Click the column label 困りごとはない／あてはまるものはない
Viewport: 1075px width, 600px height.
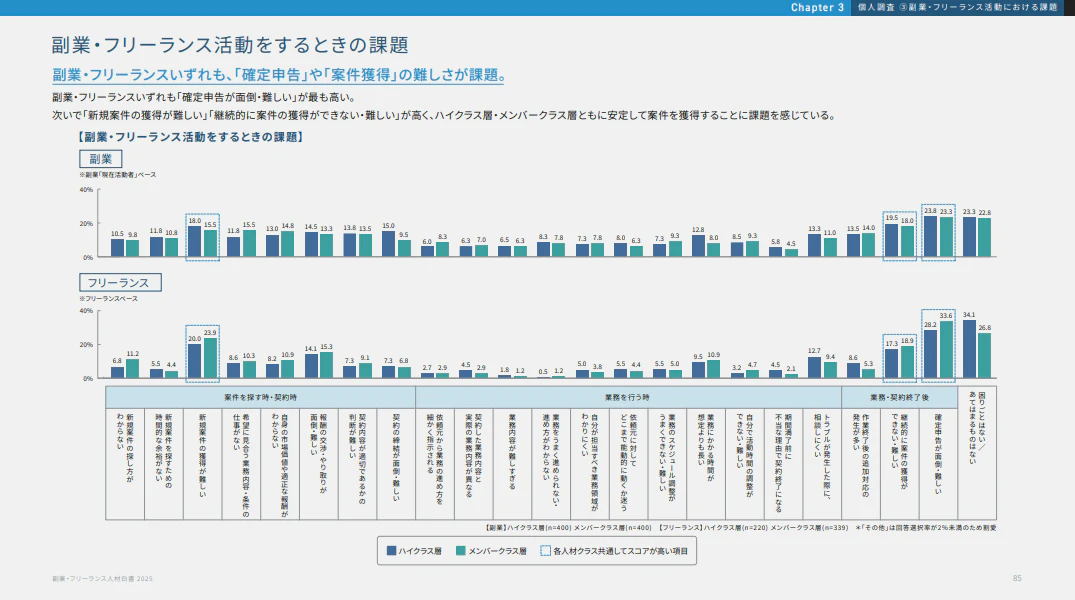click(x=977, y=428)
